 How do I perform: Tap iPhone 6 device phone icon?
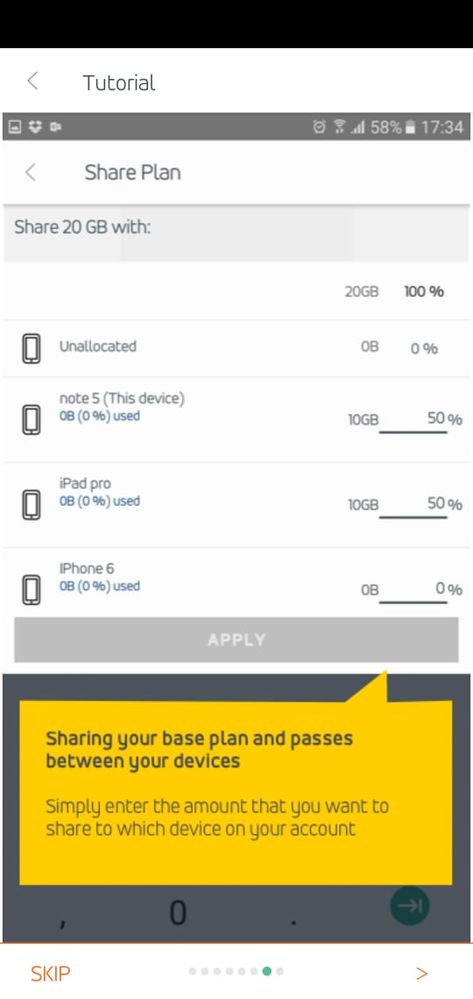pyautogui.click(x=31, y=589)
